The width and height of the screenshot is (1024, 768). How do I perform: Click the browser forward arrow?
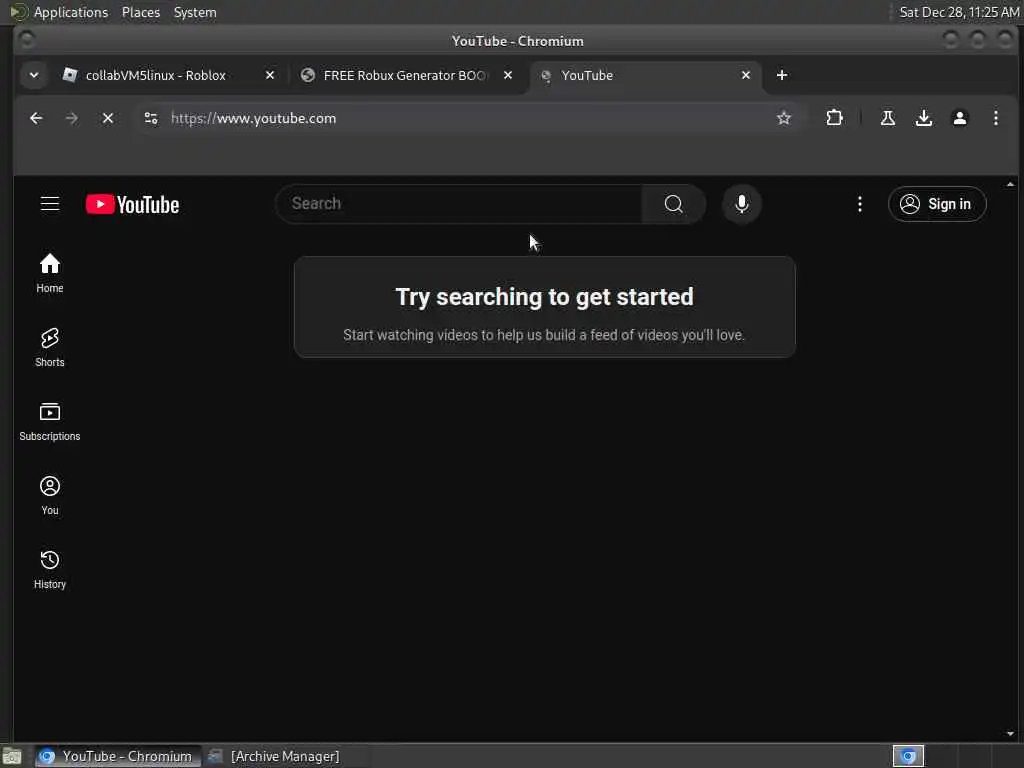tap(72, 118)
